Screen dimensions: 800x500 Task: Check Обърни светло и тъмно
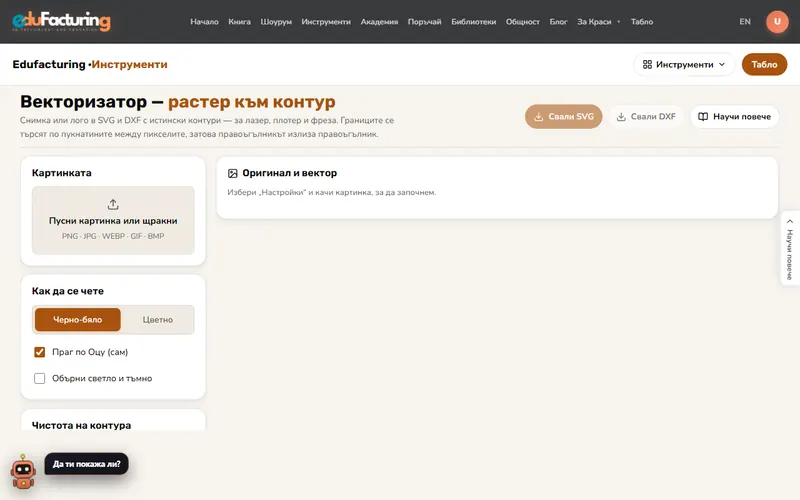click(39, 379)
